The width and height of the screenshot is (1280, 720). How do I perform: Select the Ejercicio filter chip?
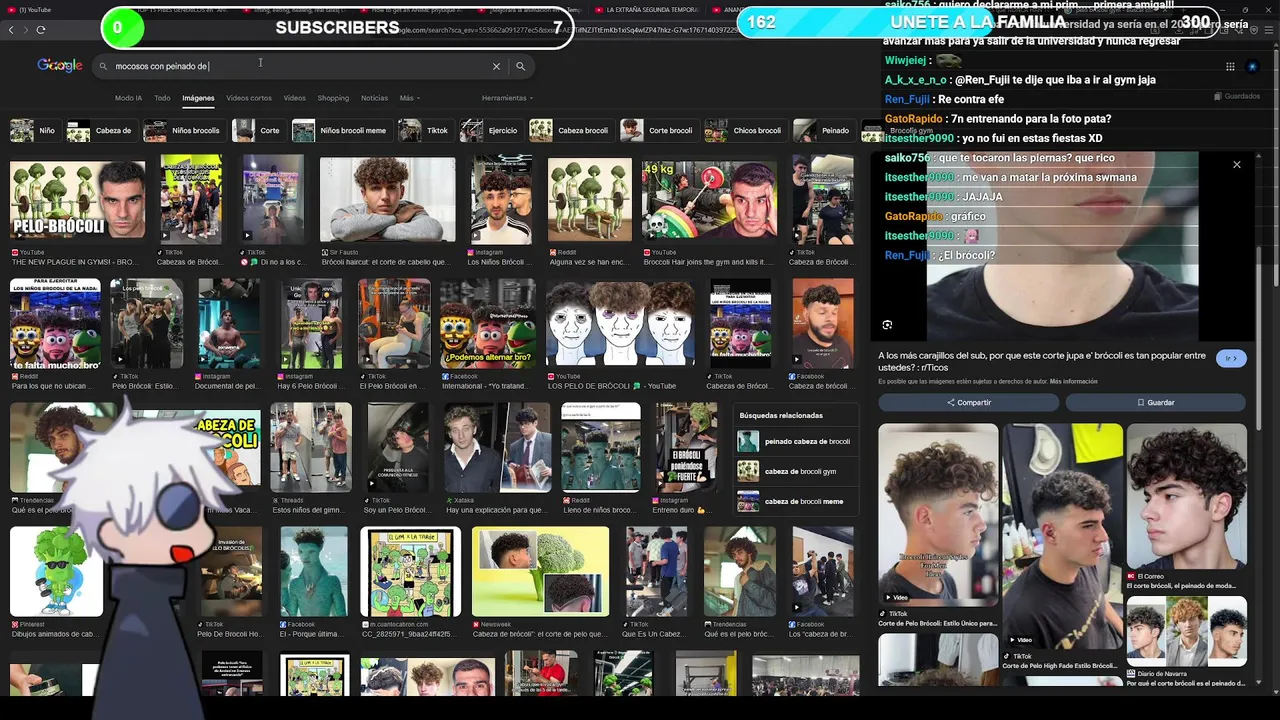tap(491, 131)
